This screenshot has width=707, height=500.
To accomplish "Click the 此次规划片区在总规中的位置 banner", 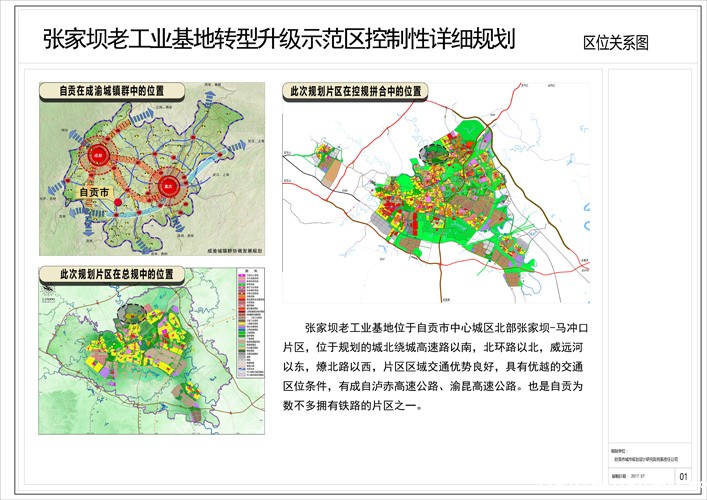I will click(113, 274).
